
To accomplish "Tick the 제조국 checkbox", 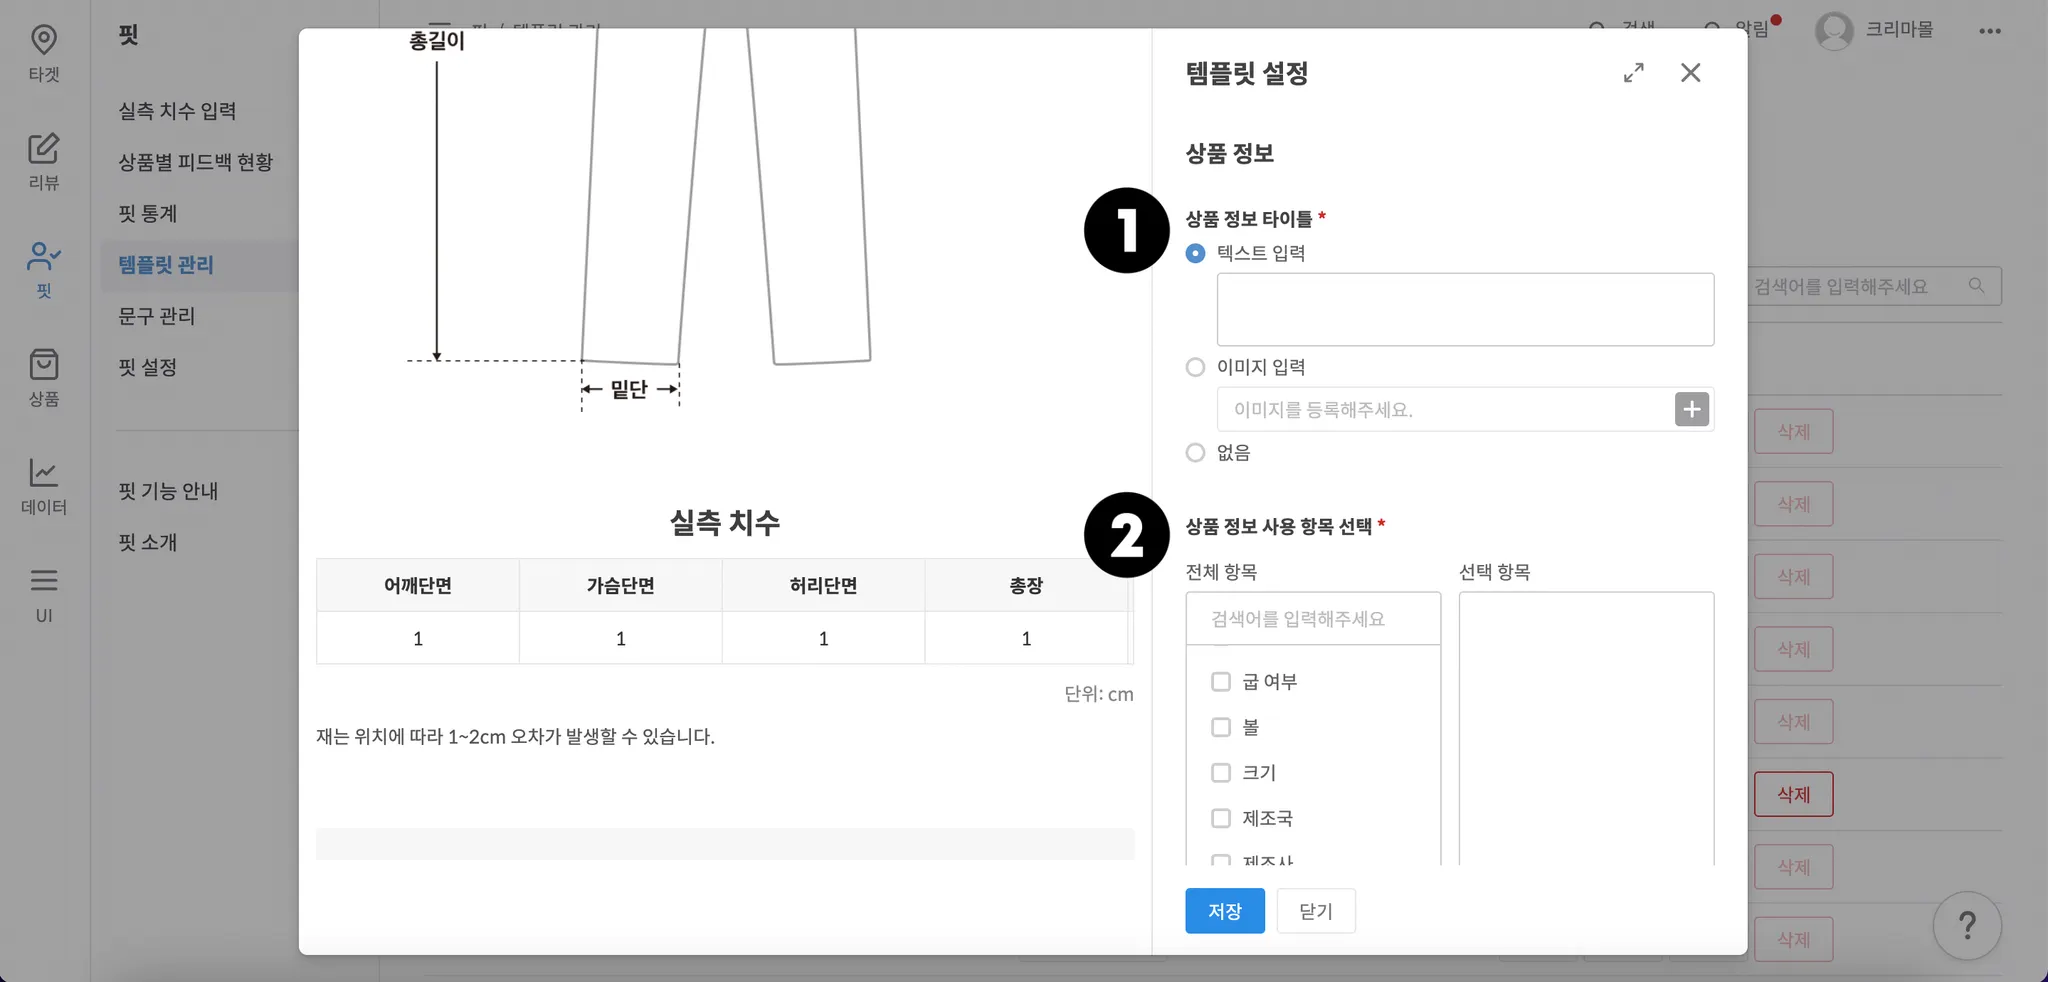I will click(1221, 819).
